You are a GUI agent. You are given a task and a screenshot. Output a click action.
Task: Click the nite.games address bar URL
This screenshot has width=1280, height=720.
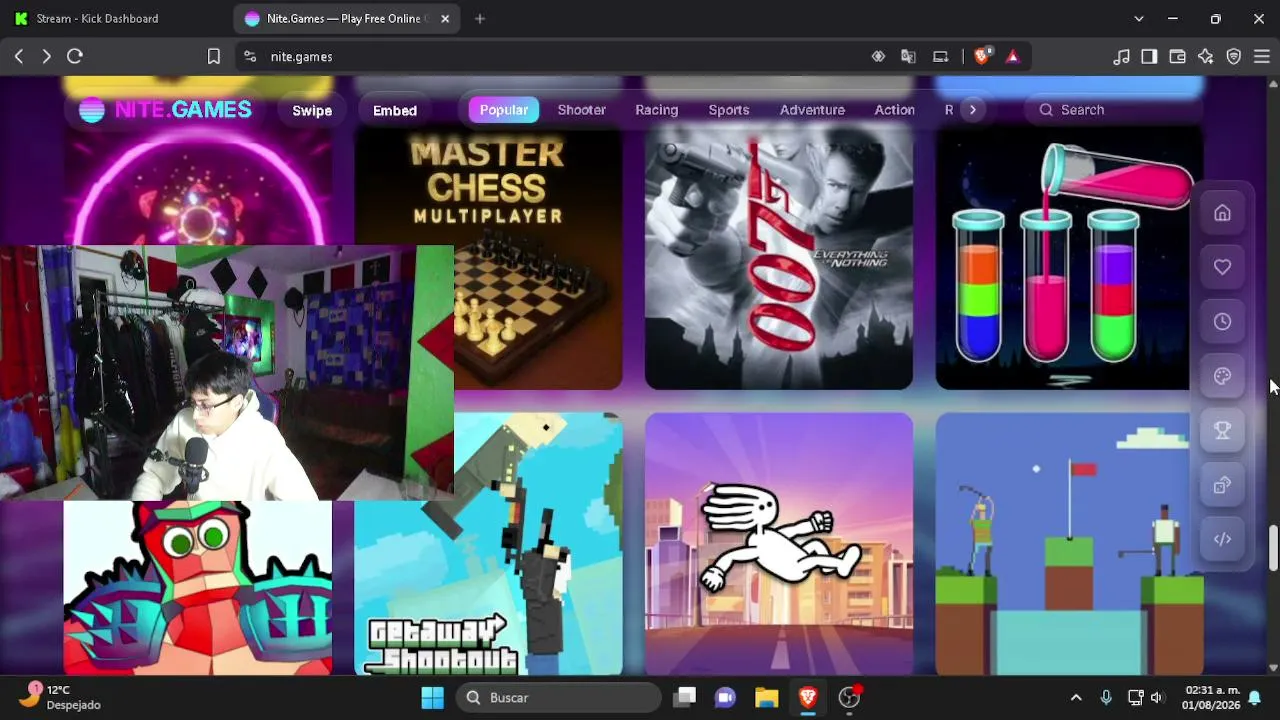[302, 57]
